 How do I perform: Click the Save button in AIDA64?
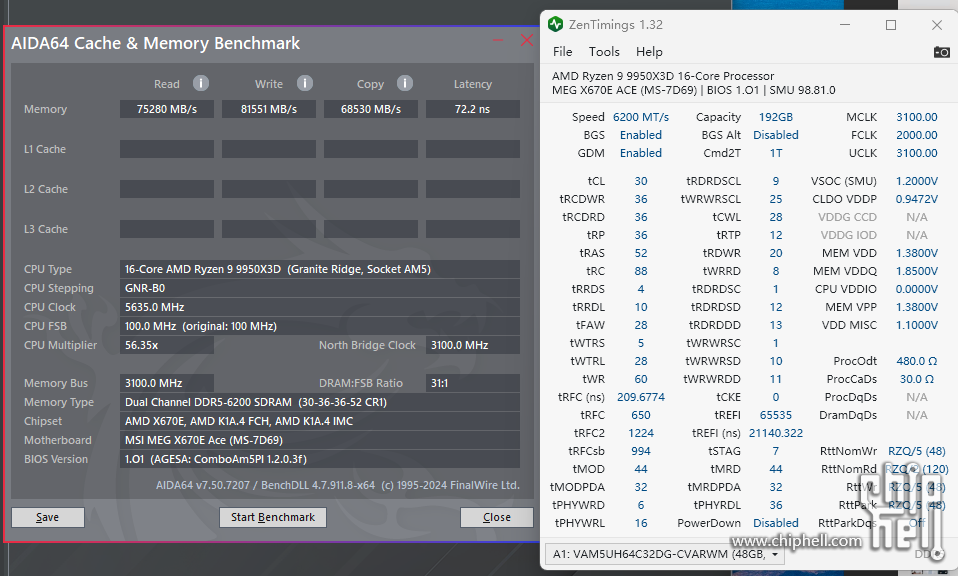(x=48, y=517)
